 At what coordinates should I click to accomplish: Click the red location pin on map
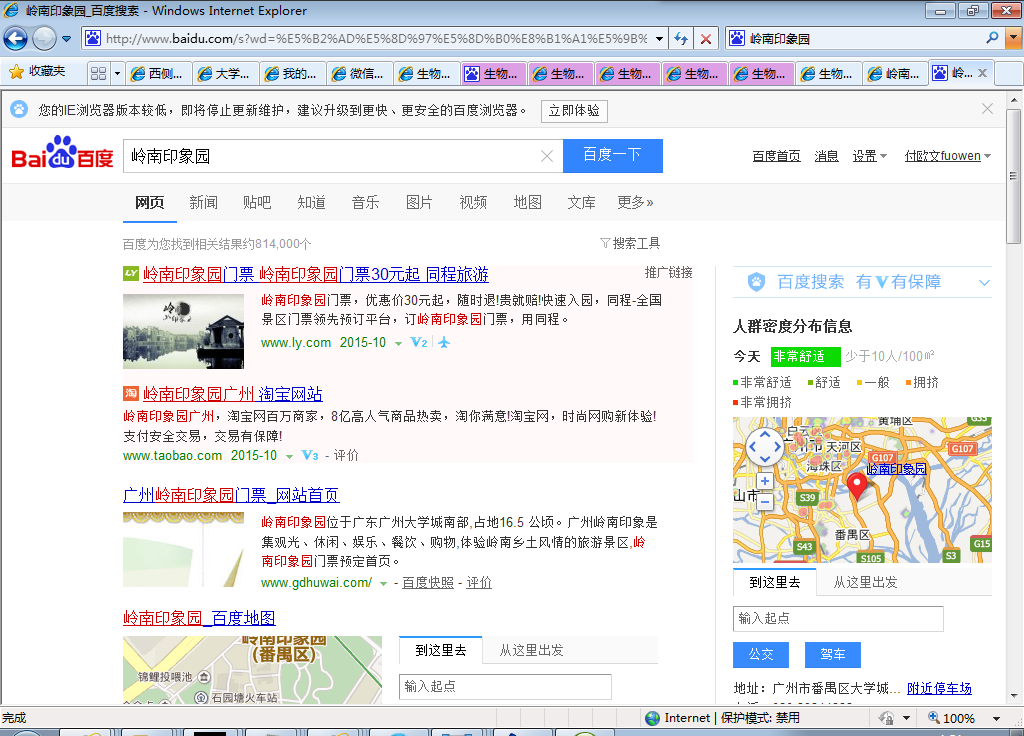(x=857, y=485)
